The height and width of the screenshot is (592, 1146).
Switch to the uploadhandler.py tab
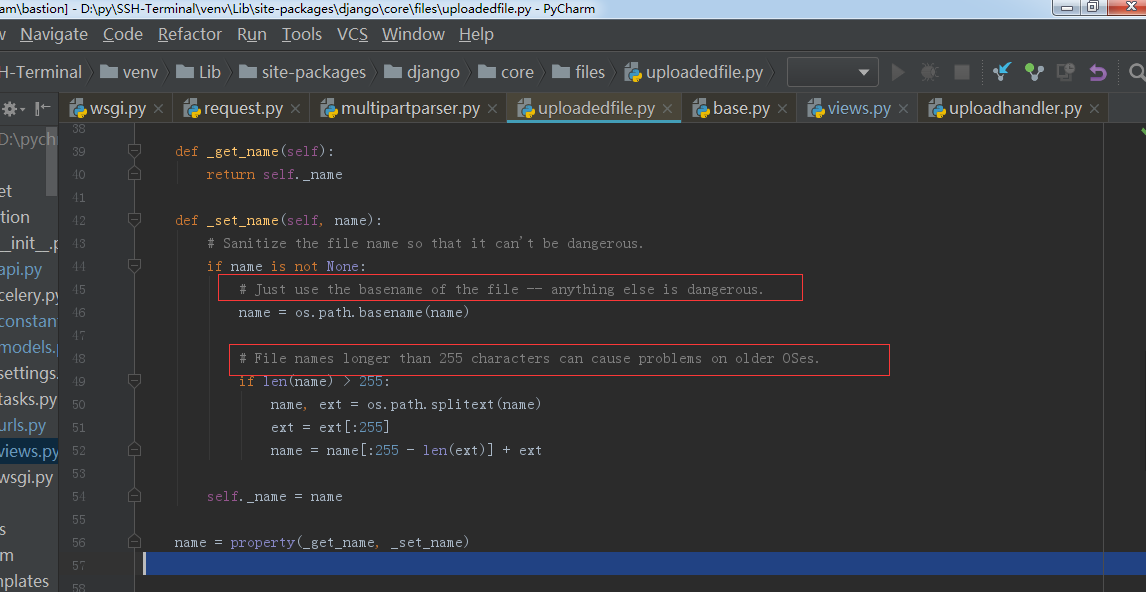(x=1015, y=109)
